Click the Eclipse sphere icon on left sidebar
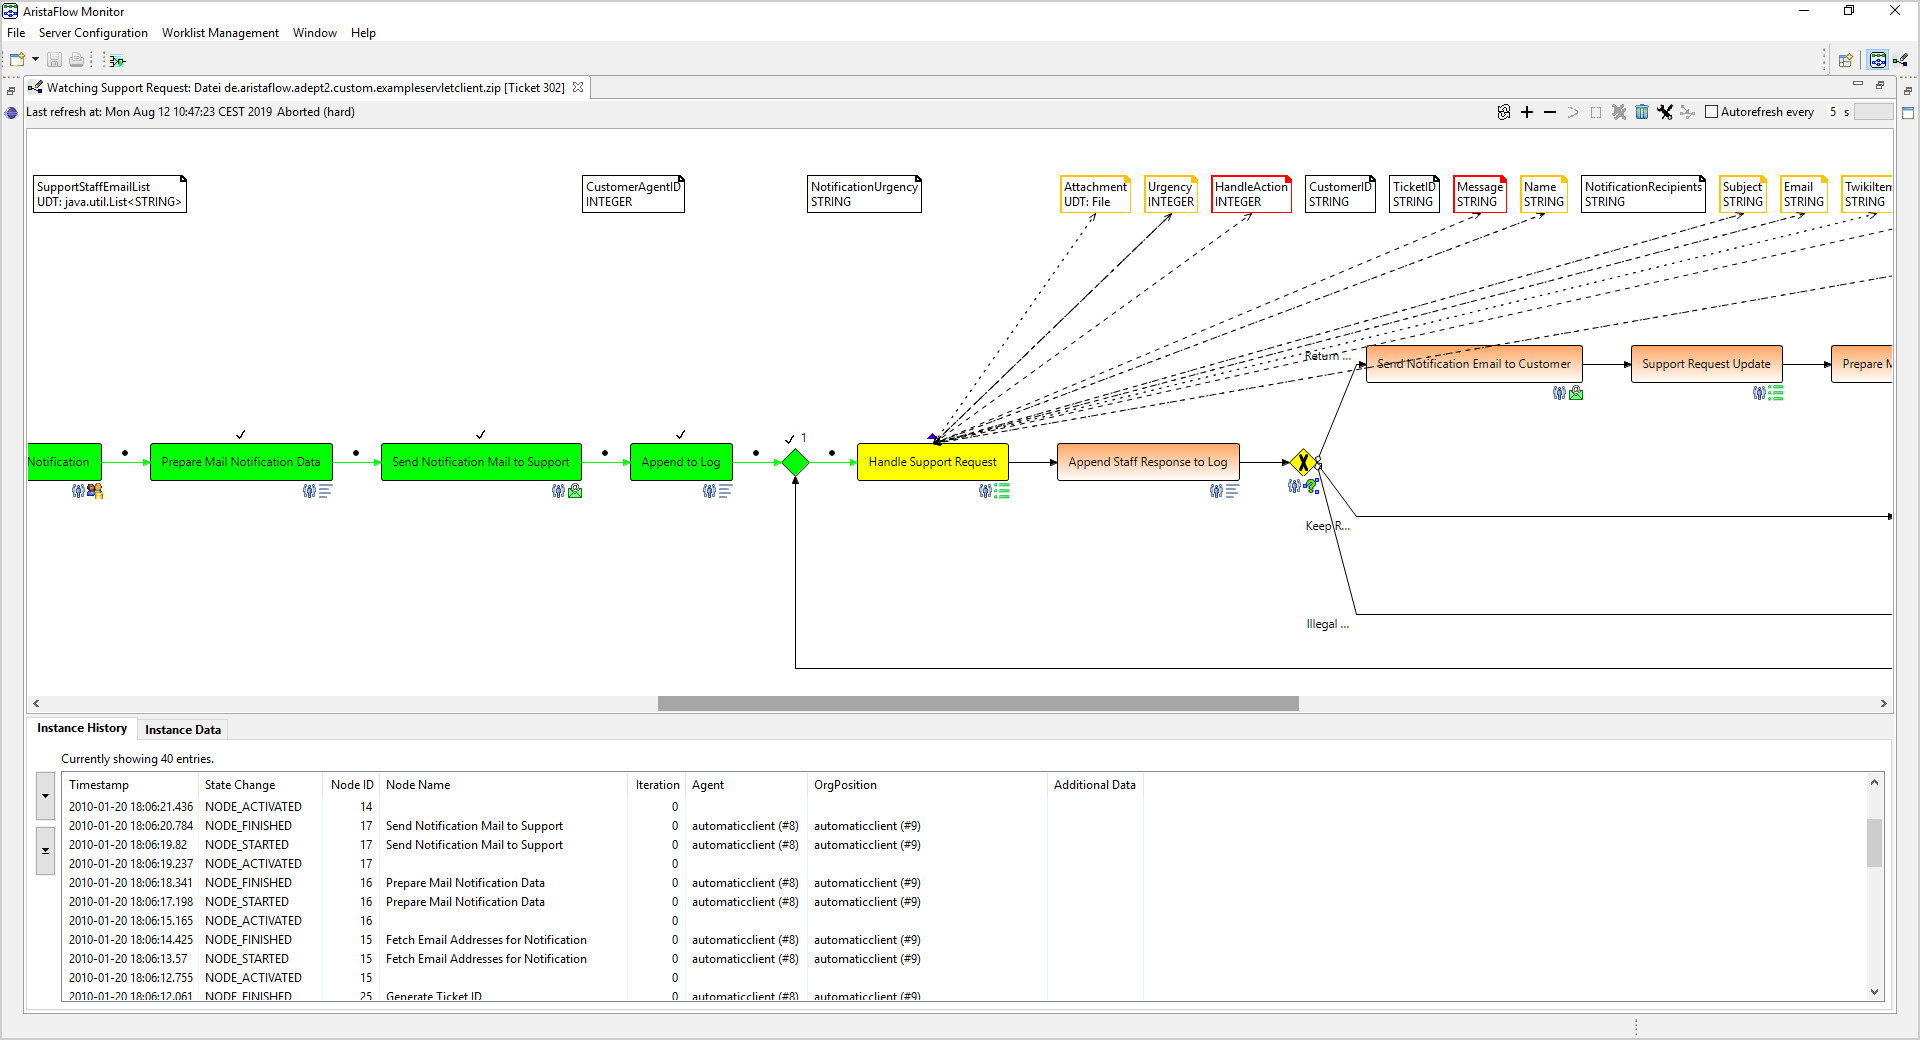This screenshot has height=1040, width=1920. tap(11, 113)
